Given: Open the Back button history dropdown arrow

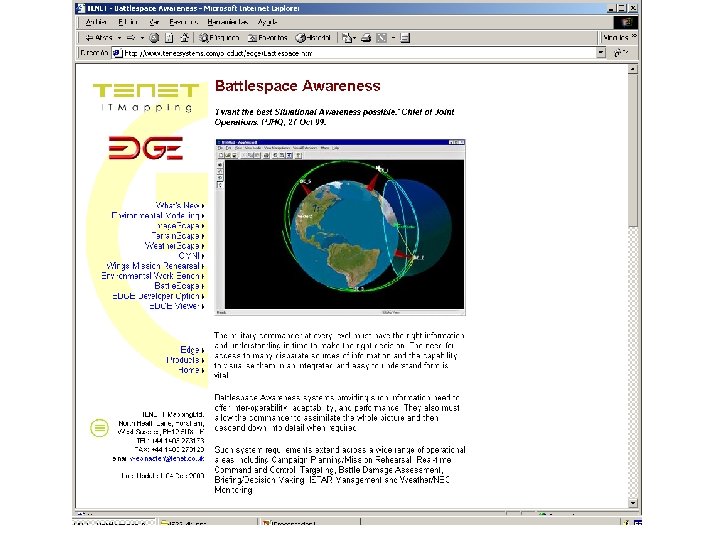Looking at the screenshot, I should [119, 38].
